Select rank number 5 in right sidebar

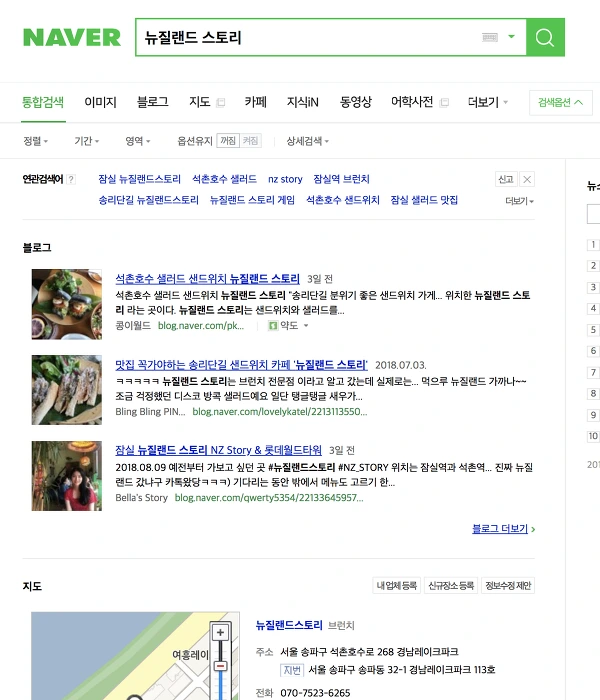(593, 330)
